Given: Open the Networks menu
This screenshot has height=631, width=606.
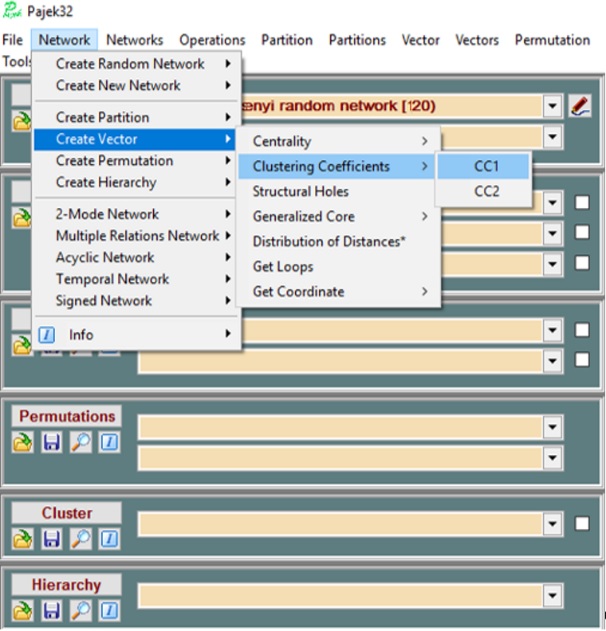Looking at the screenshot, I should tap(134, 40).
